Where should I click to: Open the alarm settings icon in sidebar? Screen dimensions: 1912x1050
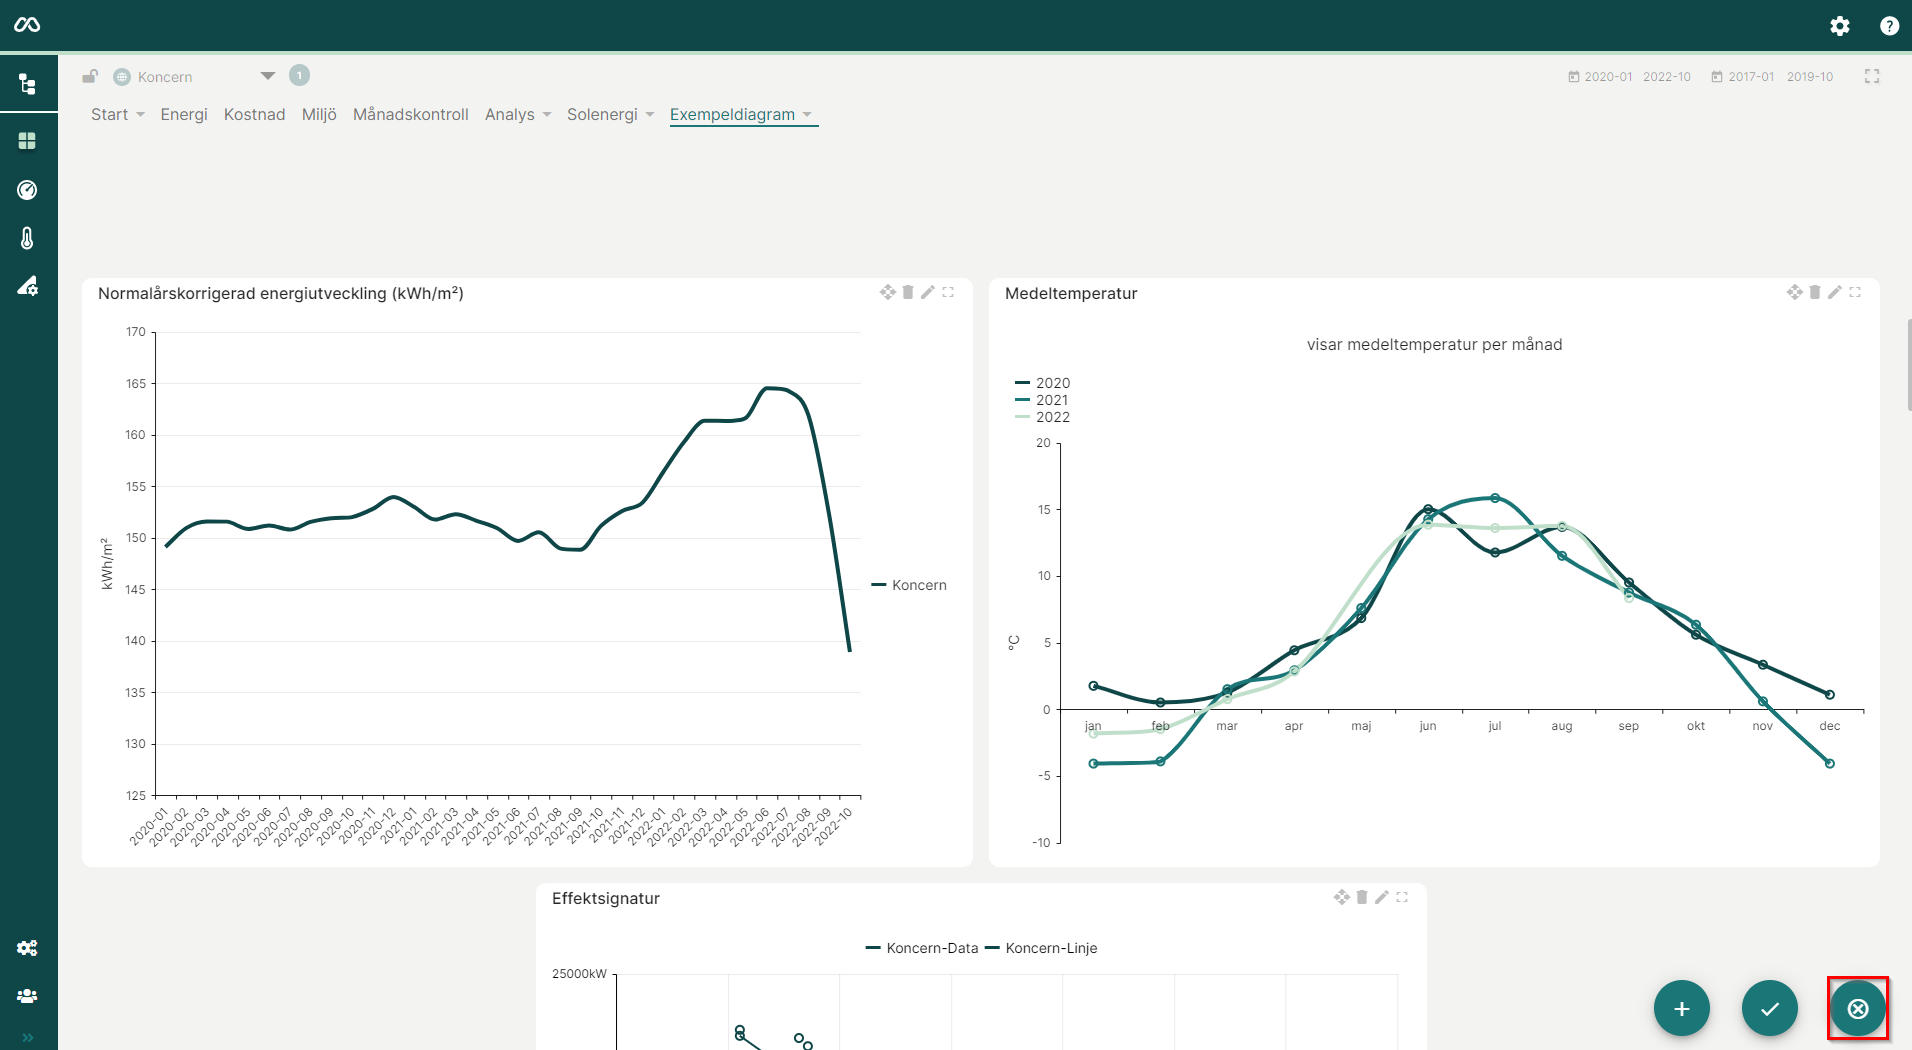[x=27, y=287]
